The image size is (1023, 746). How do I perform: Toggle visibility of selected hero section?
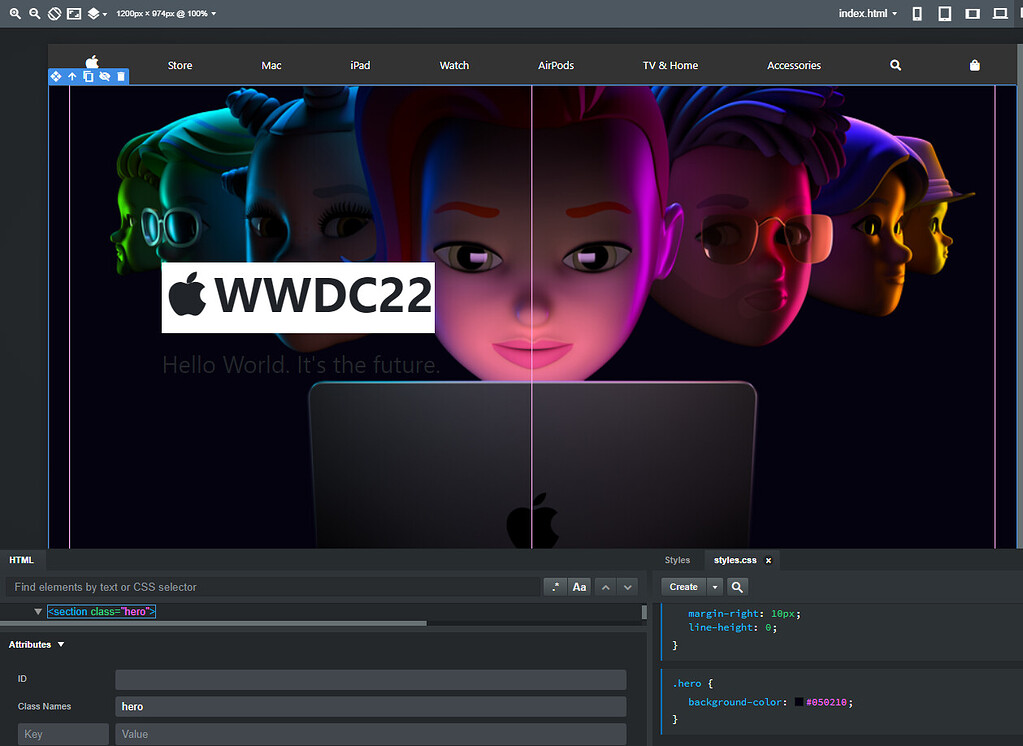[104, 77]
